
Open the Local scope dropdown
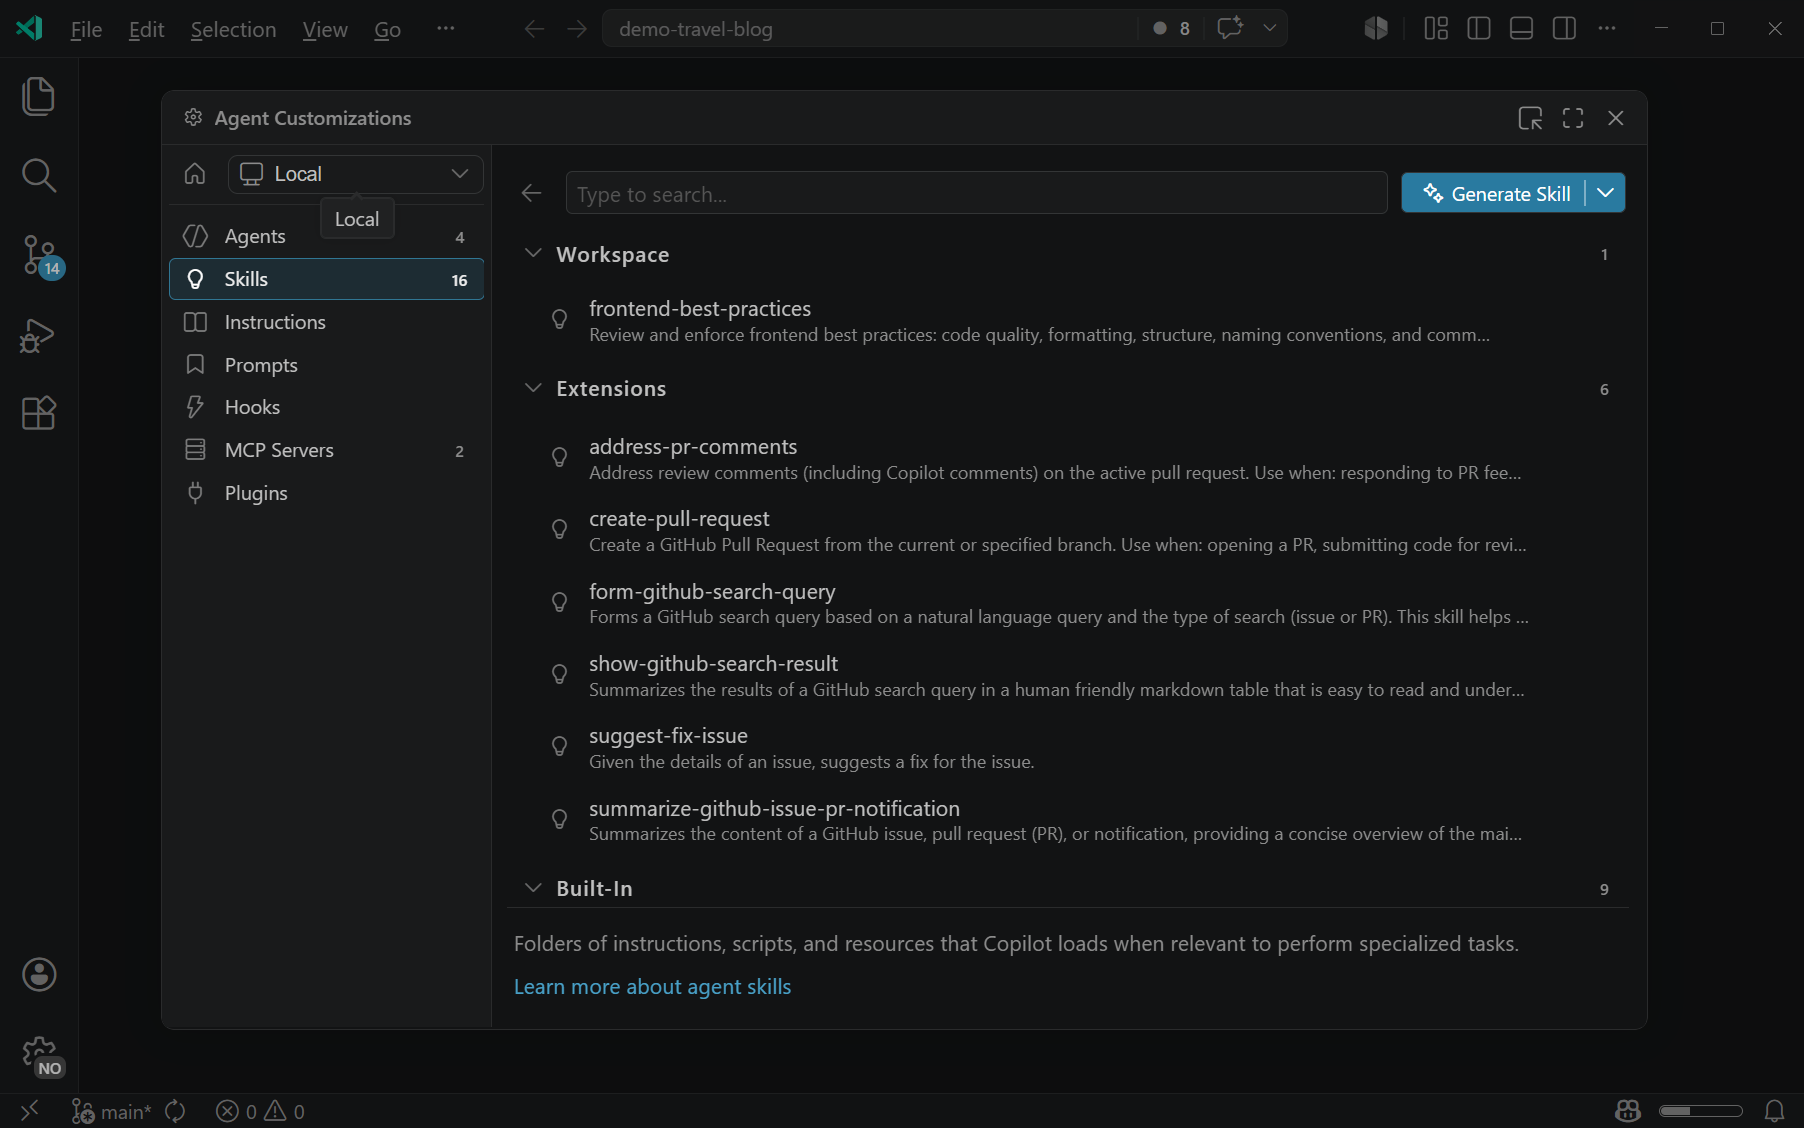(355, 173)
